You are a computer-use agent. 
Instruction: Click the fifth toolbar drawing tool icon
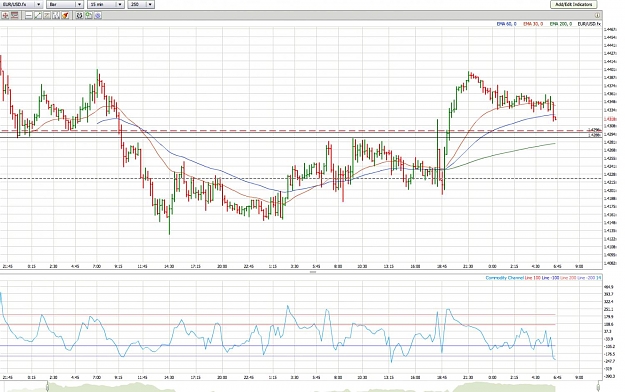47,16
